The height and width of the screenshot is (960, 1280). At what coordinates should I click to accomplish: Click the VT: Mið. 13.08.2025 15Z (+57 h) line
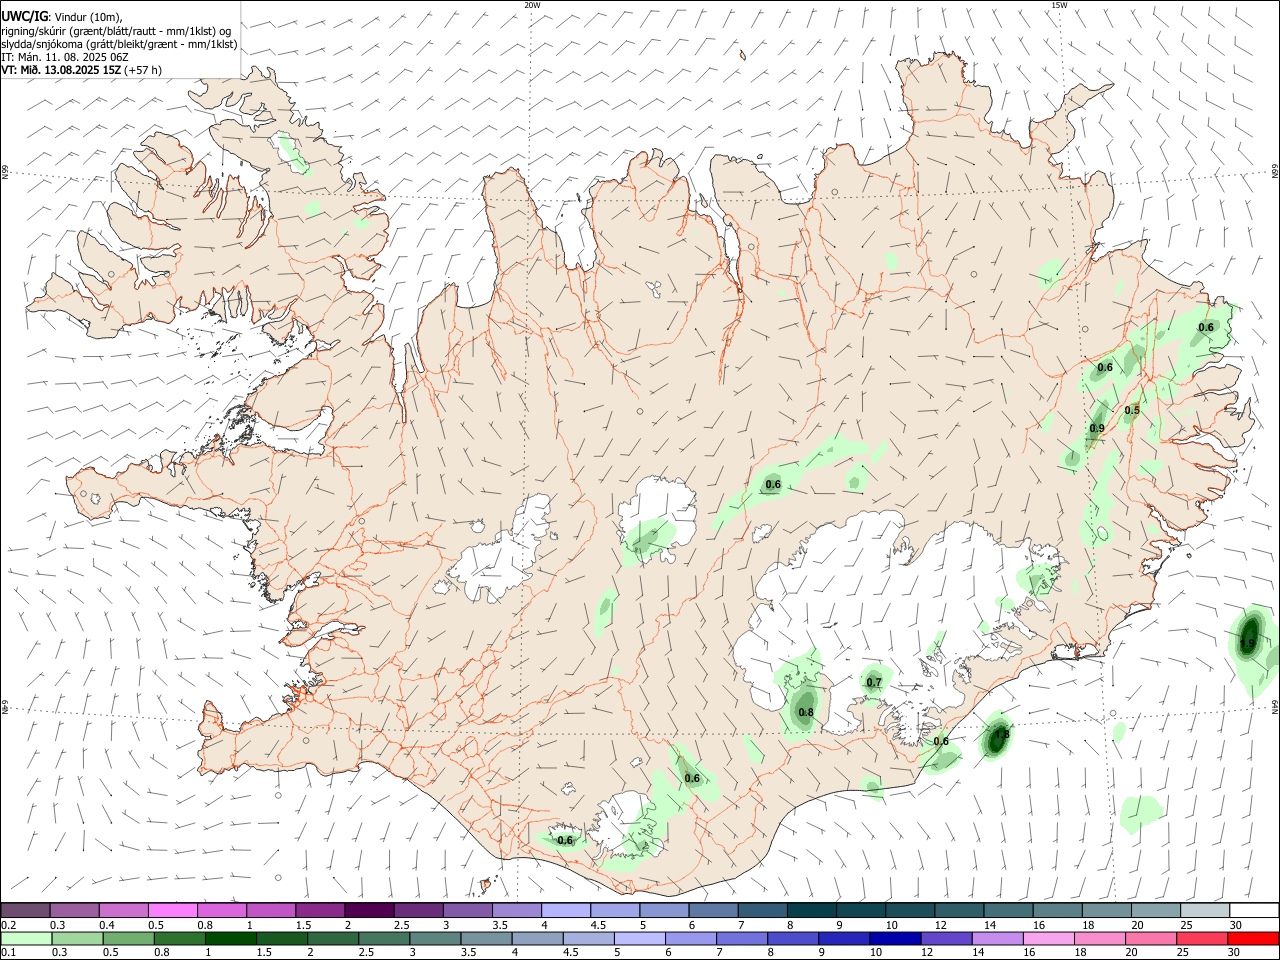[x=81, y=70]
